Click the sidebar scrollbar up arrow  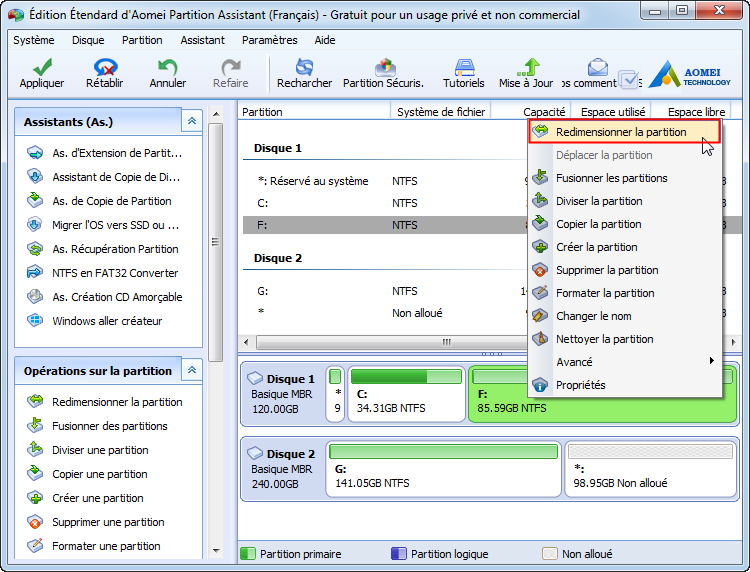[x=216, y=114]
